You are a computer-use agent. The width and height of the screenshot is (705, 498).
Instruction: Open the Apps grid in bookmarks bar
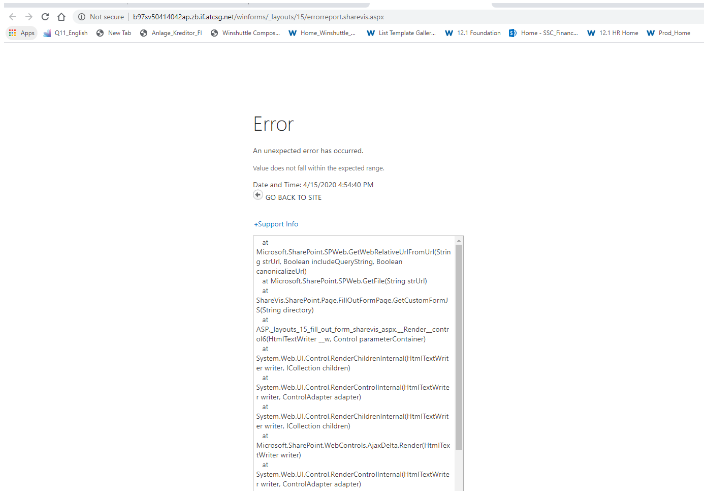22,33
